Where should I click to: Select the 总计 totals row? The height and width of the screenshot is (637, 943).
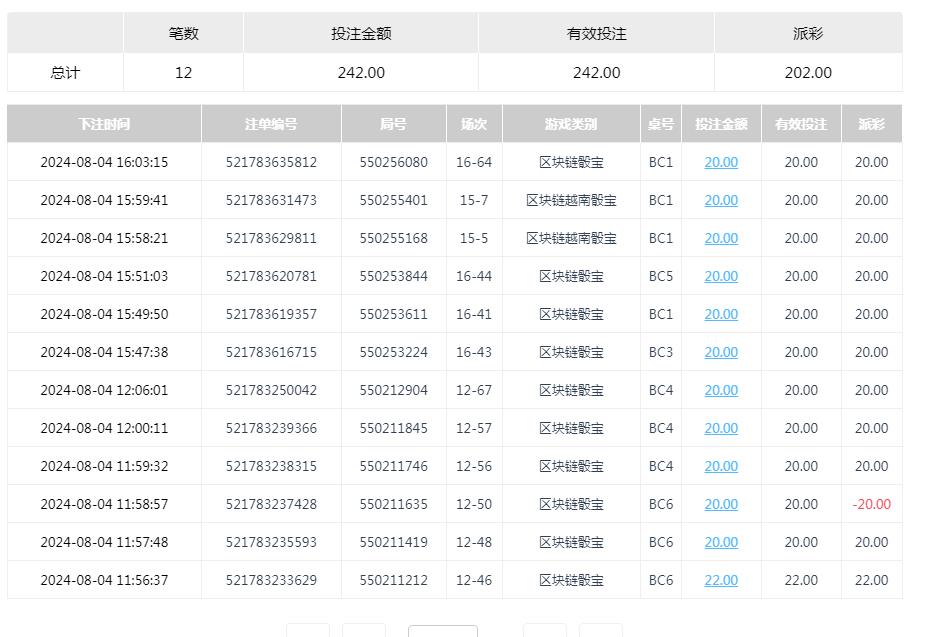tap(64, 72)
